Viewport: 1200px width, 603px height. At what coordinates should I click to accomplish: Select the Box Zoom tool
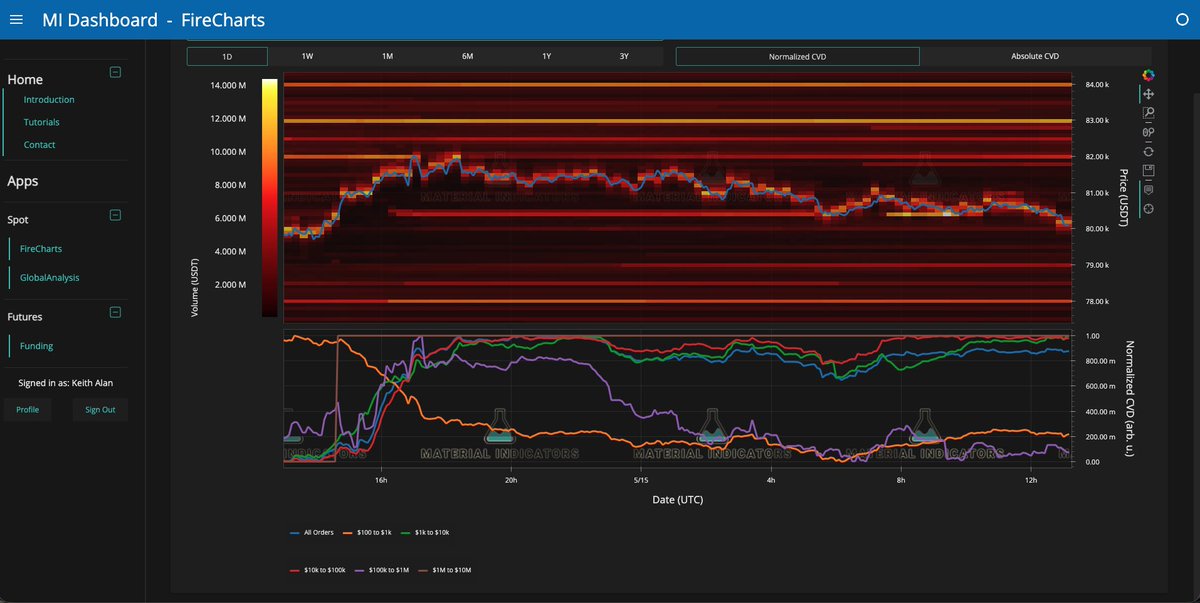(1149, 113)
